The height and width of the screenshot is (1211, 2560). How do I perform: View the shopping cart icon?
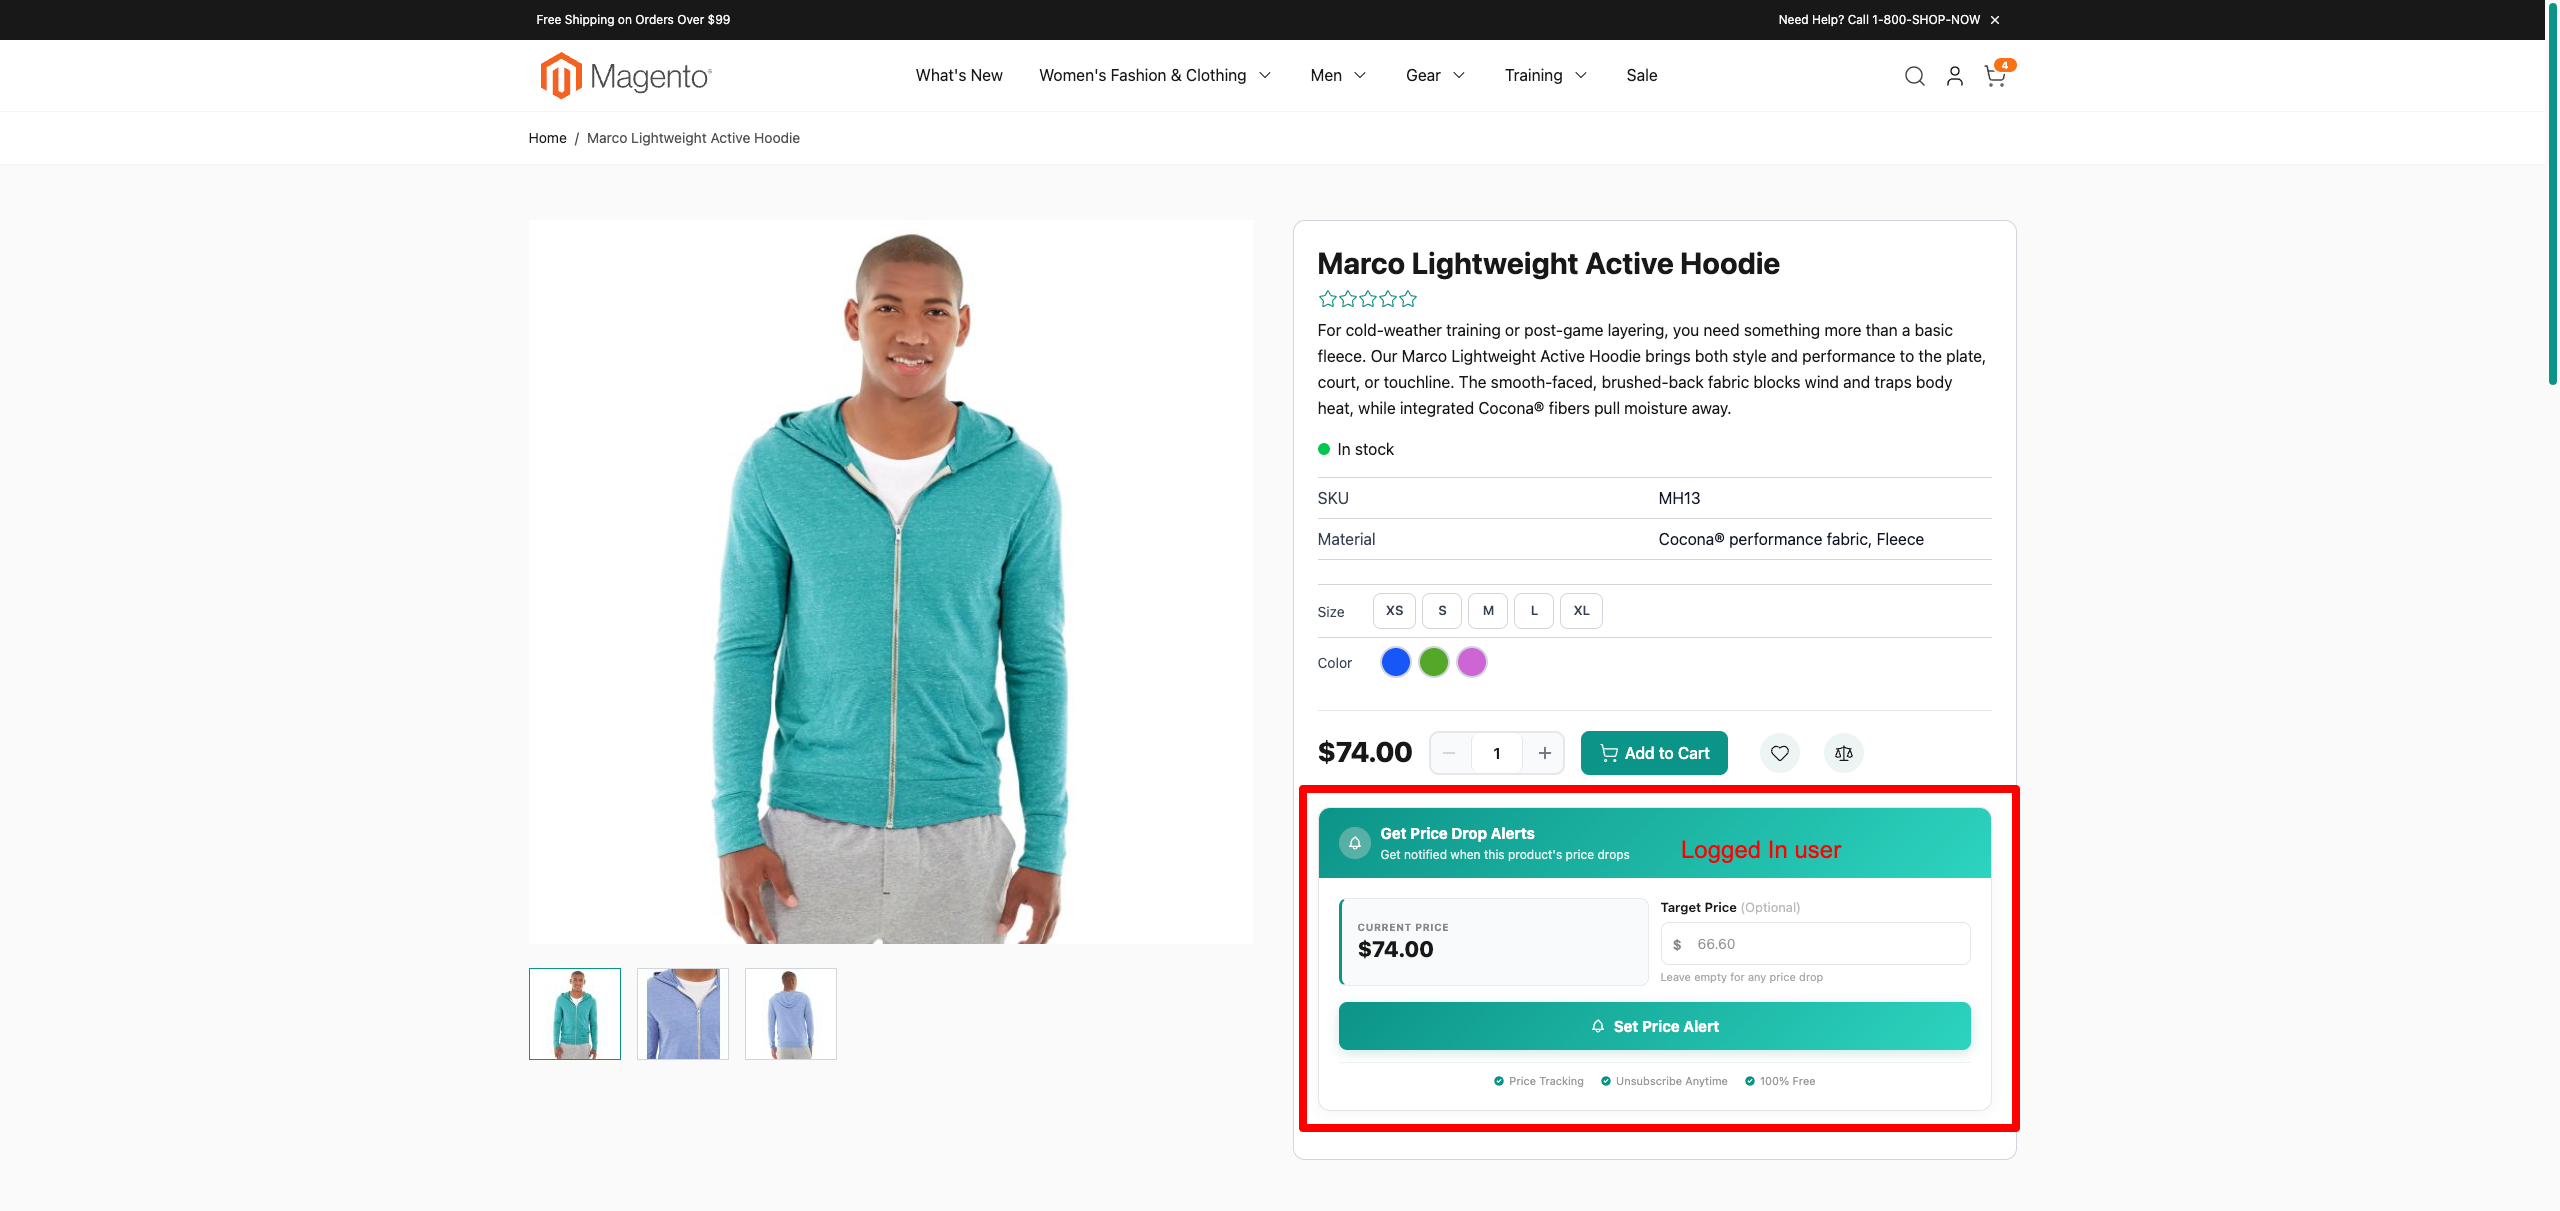click(x=1996, y=76)
